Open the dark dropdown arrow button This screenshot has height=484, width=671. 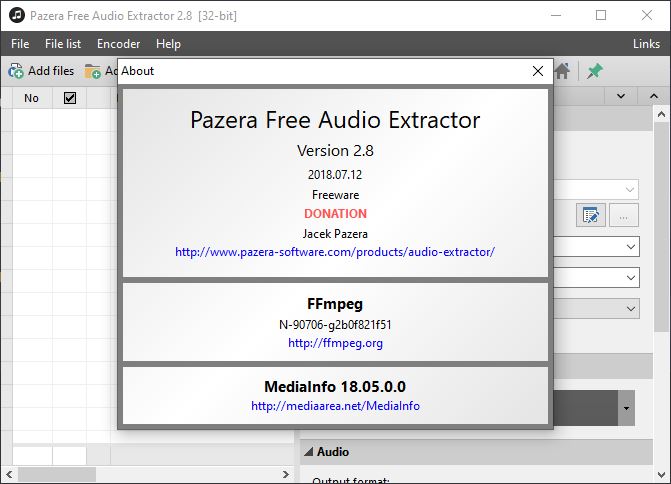[626, 408]
